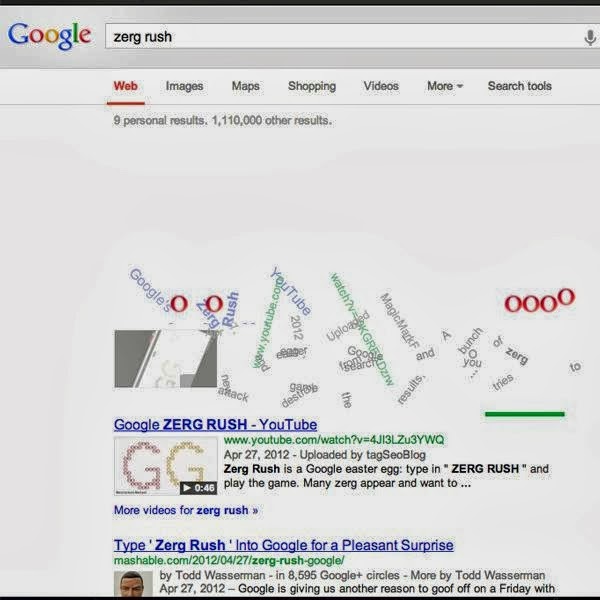
Task: Click the zerg rush search input field
Action: [x=342, y=37]
